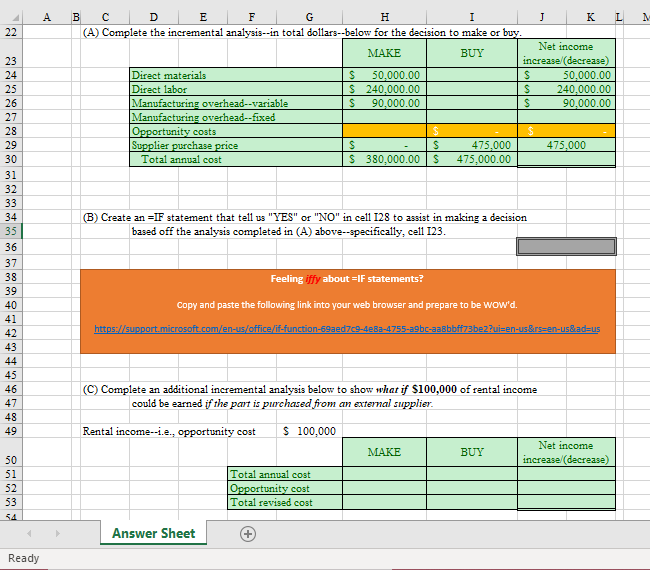
Task: Click the BUY header in row 23
Action: (472, 53)
